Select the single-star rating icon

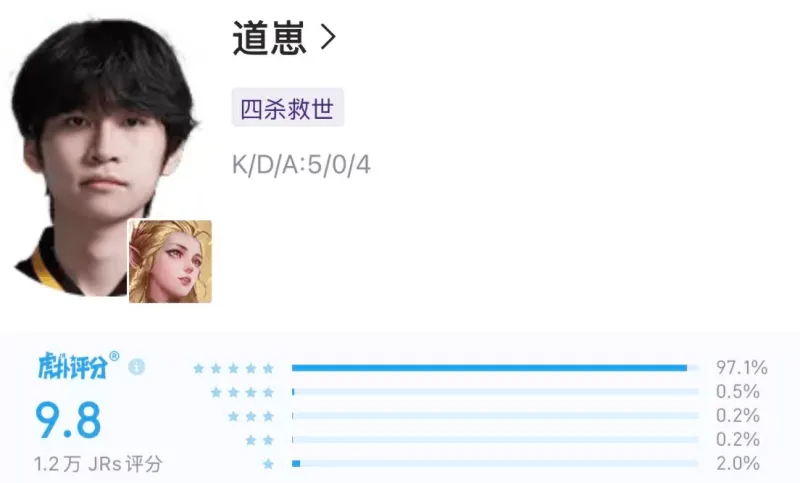tap(268, 464)
